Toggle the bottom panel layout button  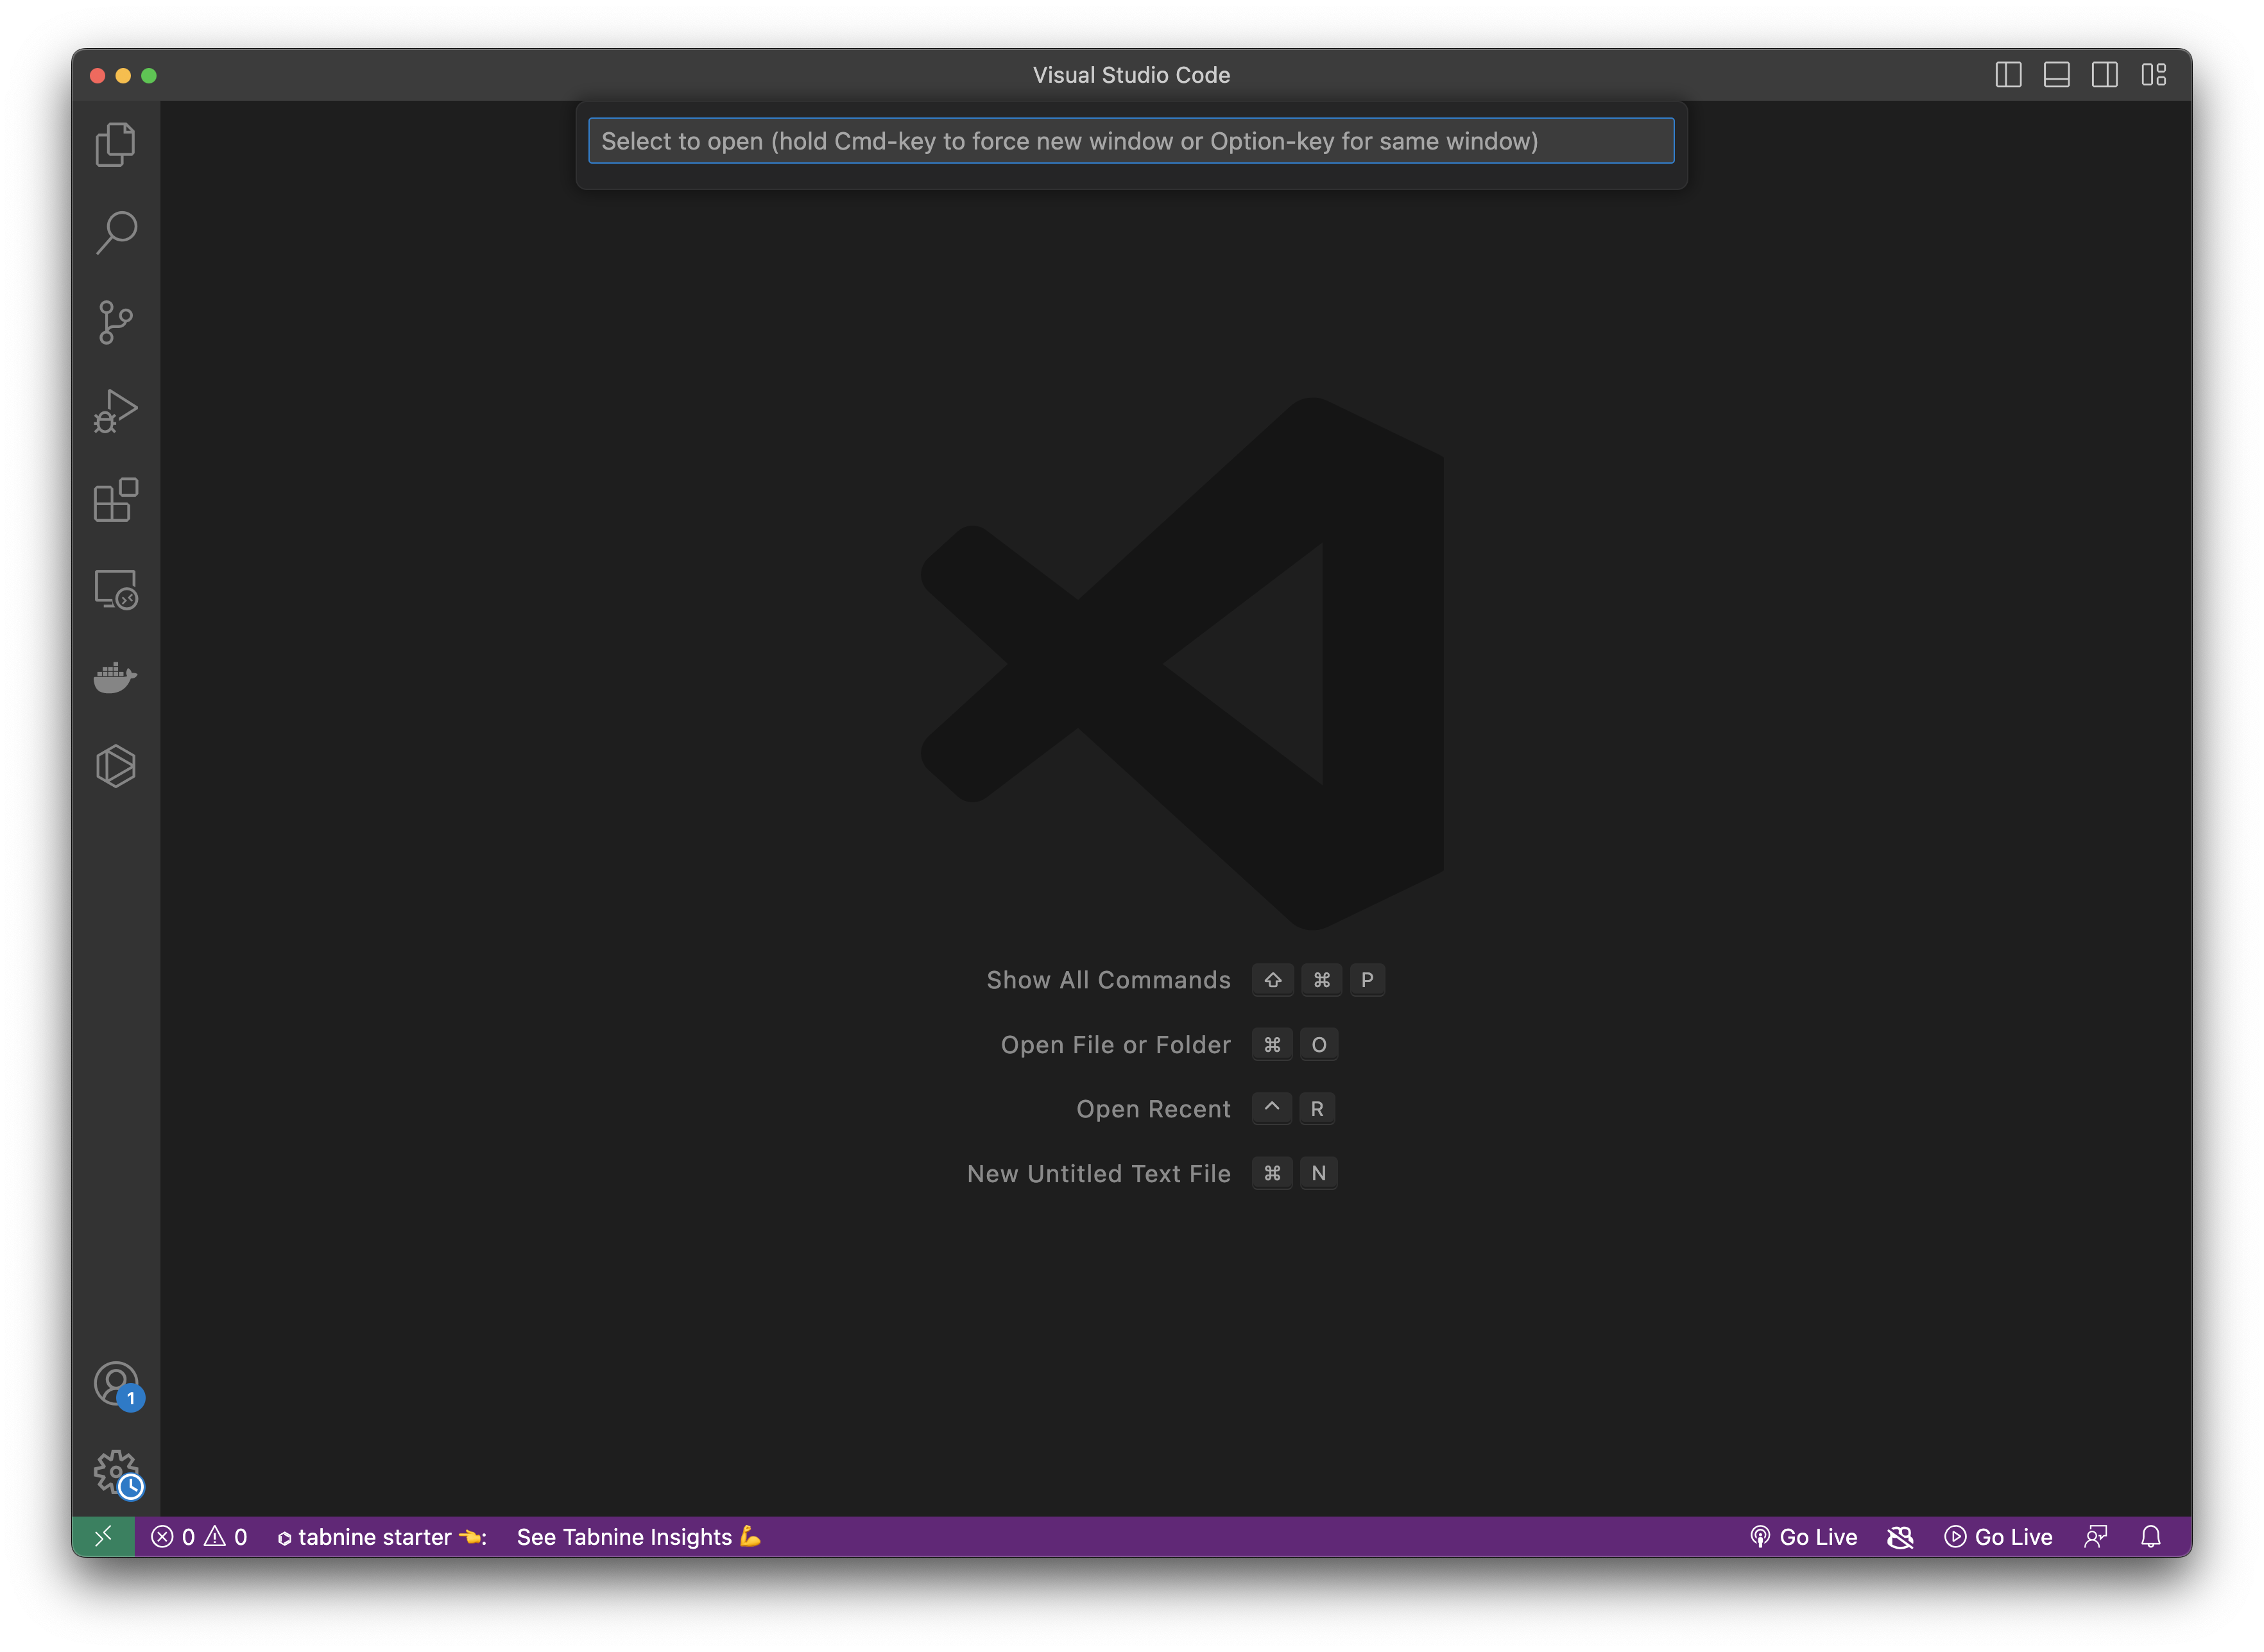tap(2056, 75)
